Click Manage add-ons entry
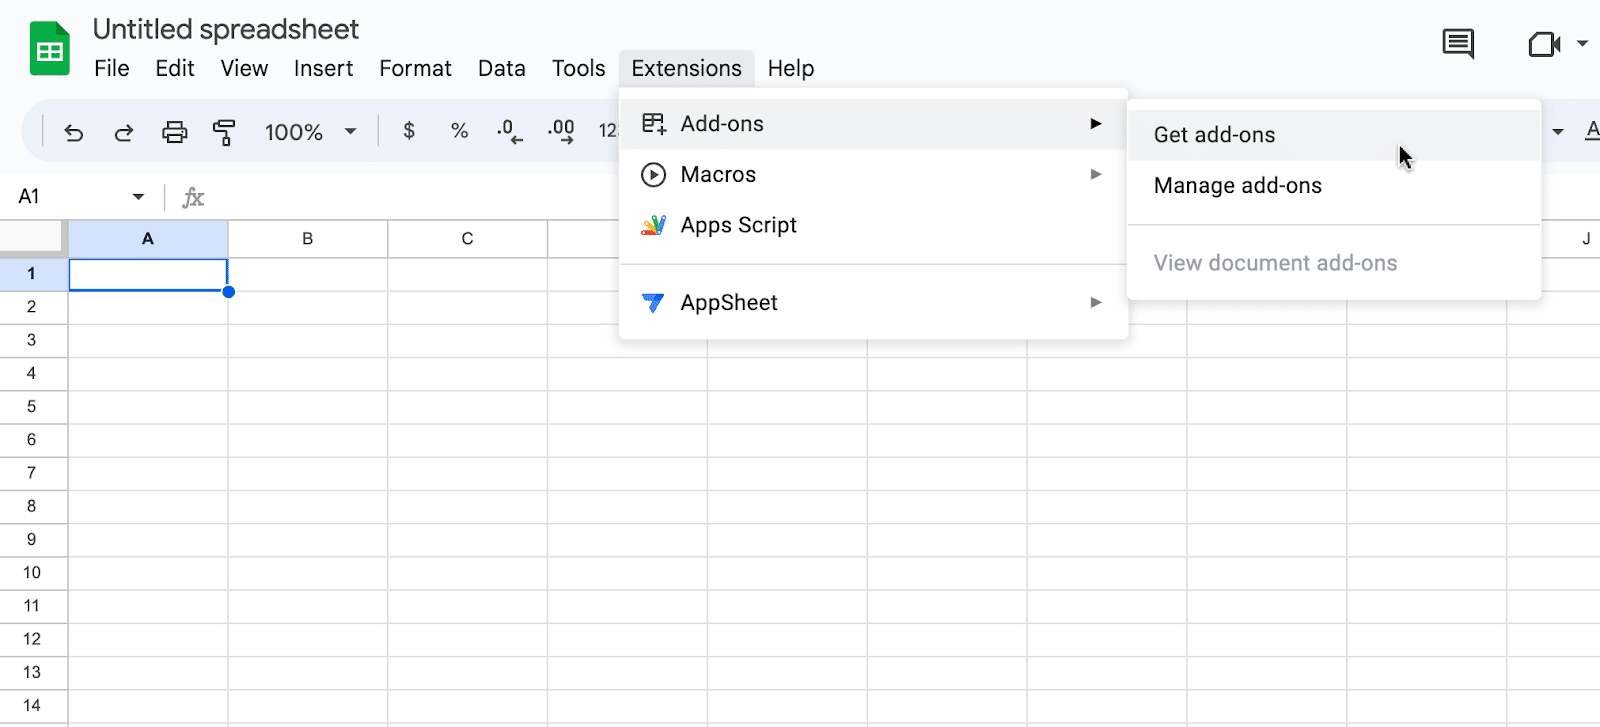This screenshot has height=727, width=1600. [1237, 186]
